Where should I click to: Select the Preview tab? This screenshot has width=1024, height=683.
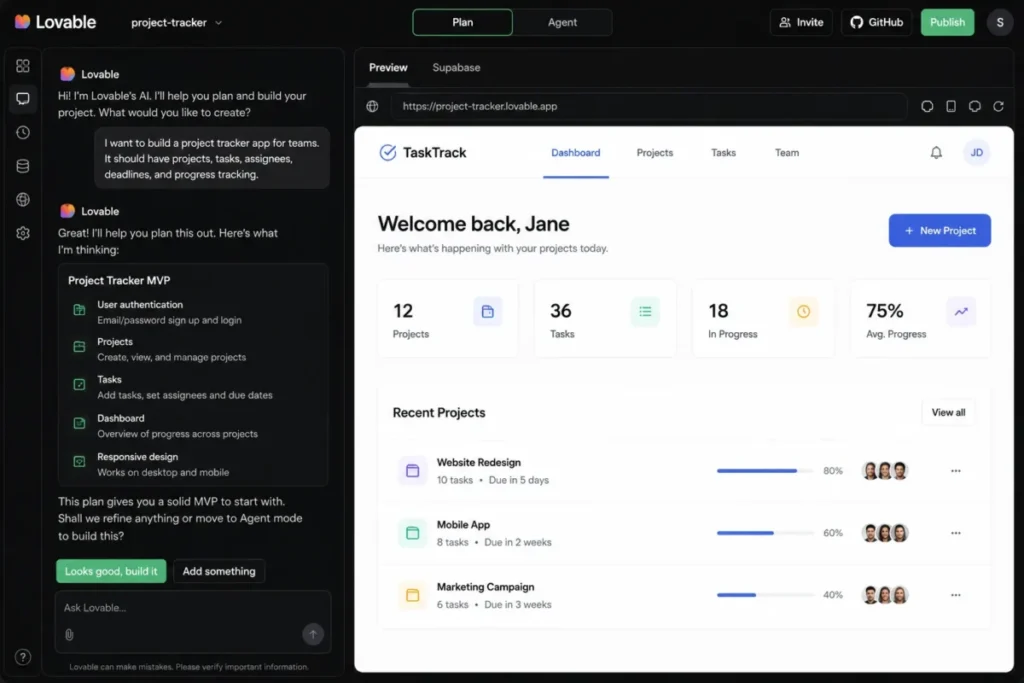click(388, 67)
